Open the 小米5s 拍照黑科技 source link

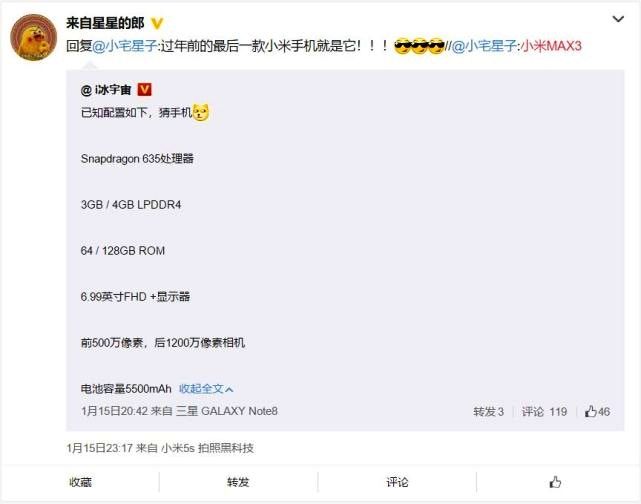(x=207, y=448)
